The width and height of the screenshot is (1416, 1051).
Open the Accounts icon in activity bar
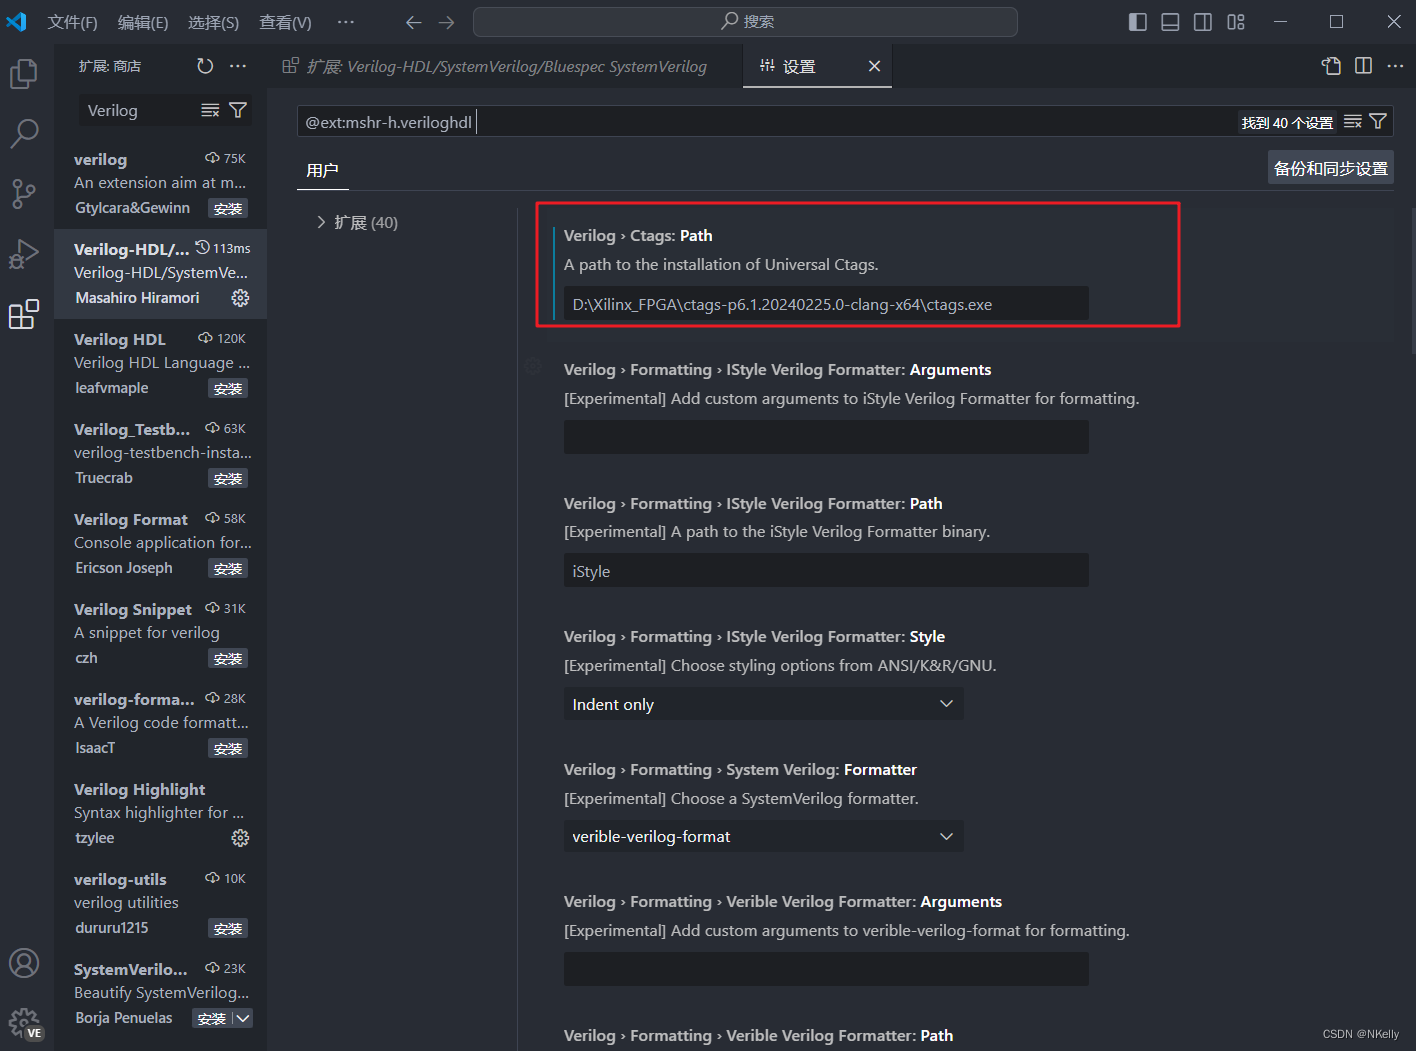pyautogui.click(x=24, y=963)
